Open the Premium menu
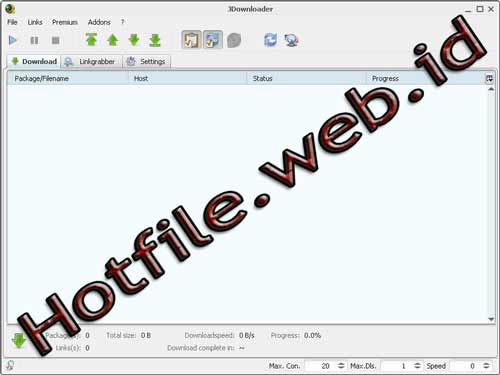 point(65,22)
